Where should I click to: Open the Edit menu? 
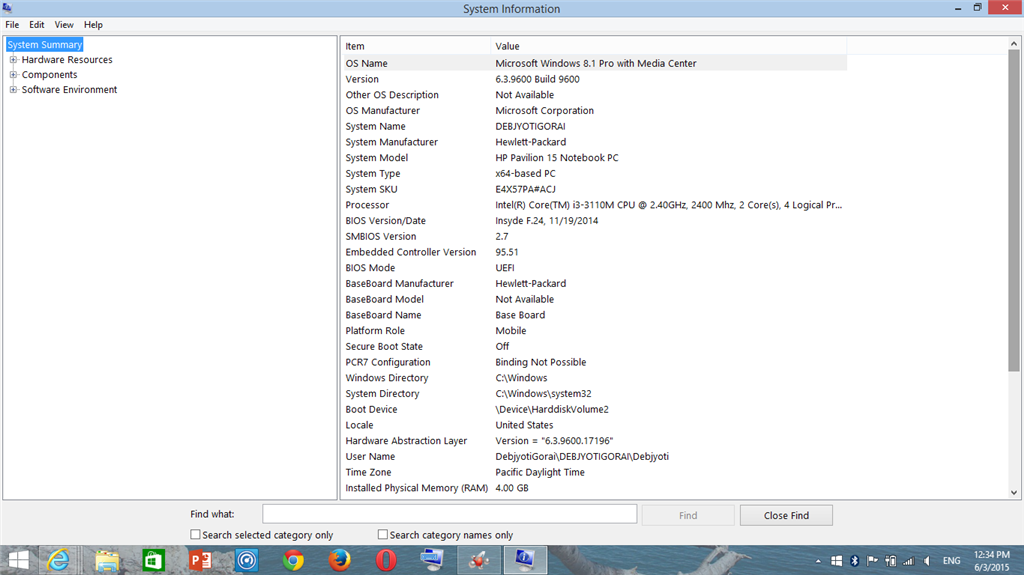pos(37,25)
